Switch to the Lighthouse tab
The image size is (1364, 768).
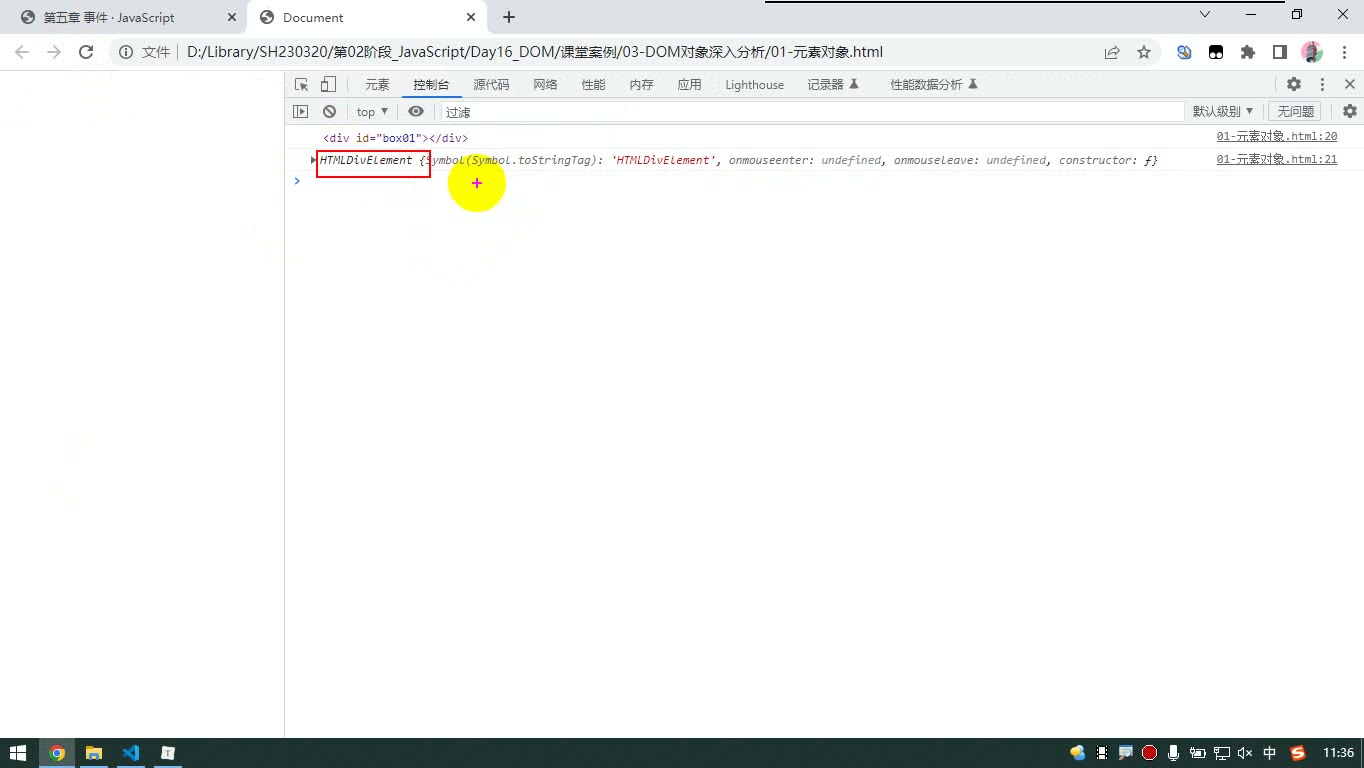[754, 85]
